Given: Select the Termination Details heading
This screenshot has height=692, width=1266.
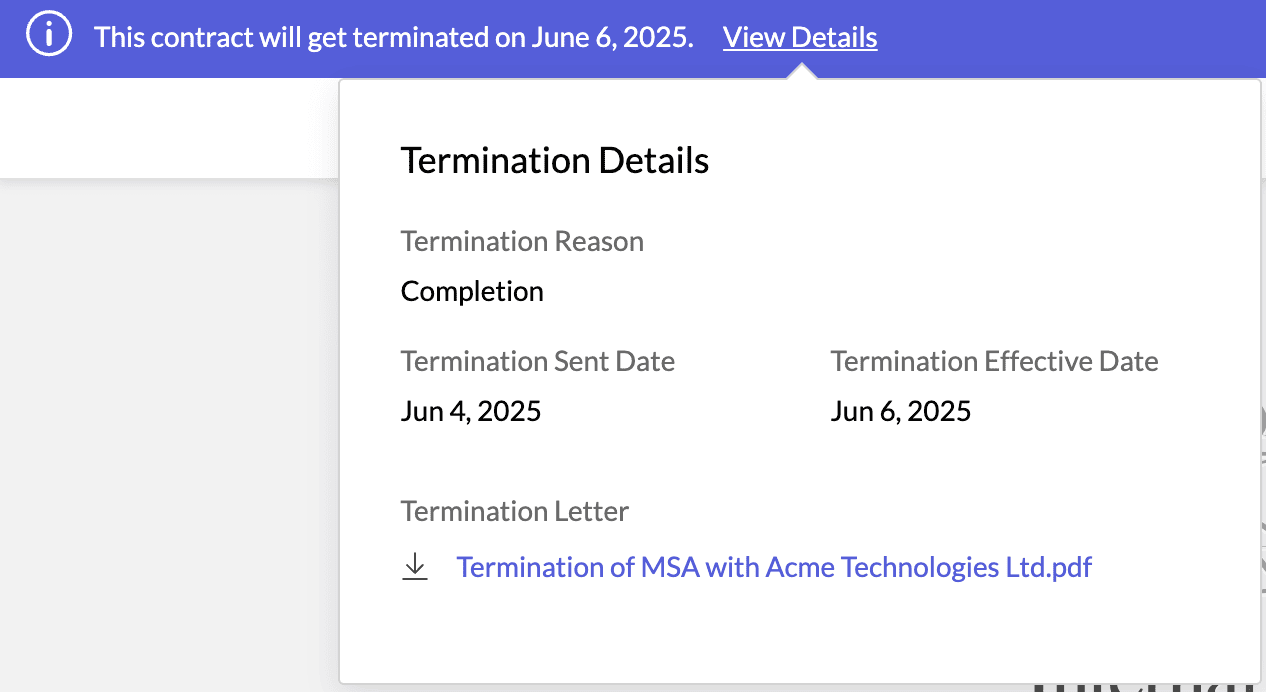Looking at the screenshot, I should [555, 160].
